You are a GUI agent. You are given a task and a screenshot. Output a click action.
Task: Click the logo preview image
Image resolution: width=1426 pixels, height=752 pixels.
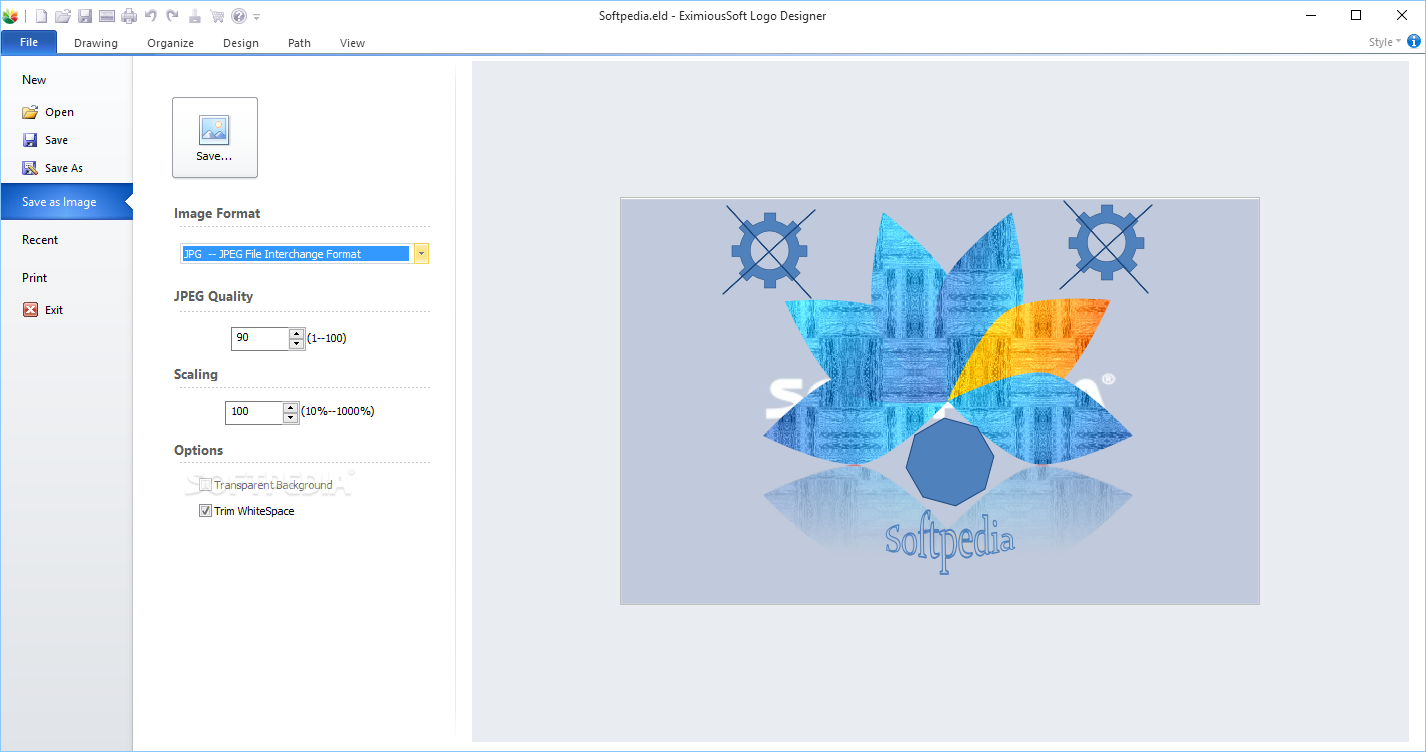point(940,401)
